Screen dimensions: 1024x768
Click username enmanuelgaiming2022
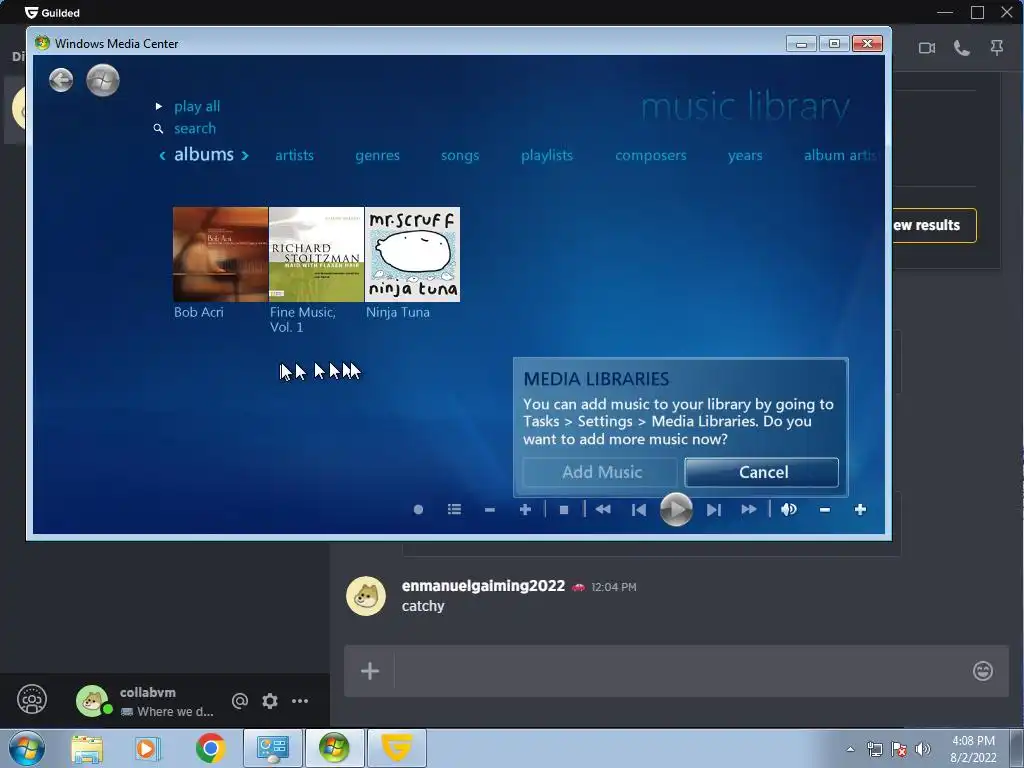pos(483,586)
